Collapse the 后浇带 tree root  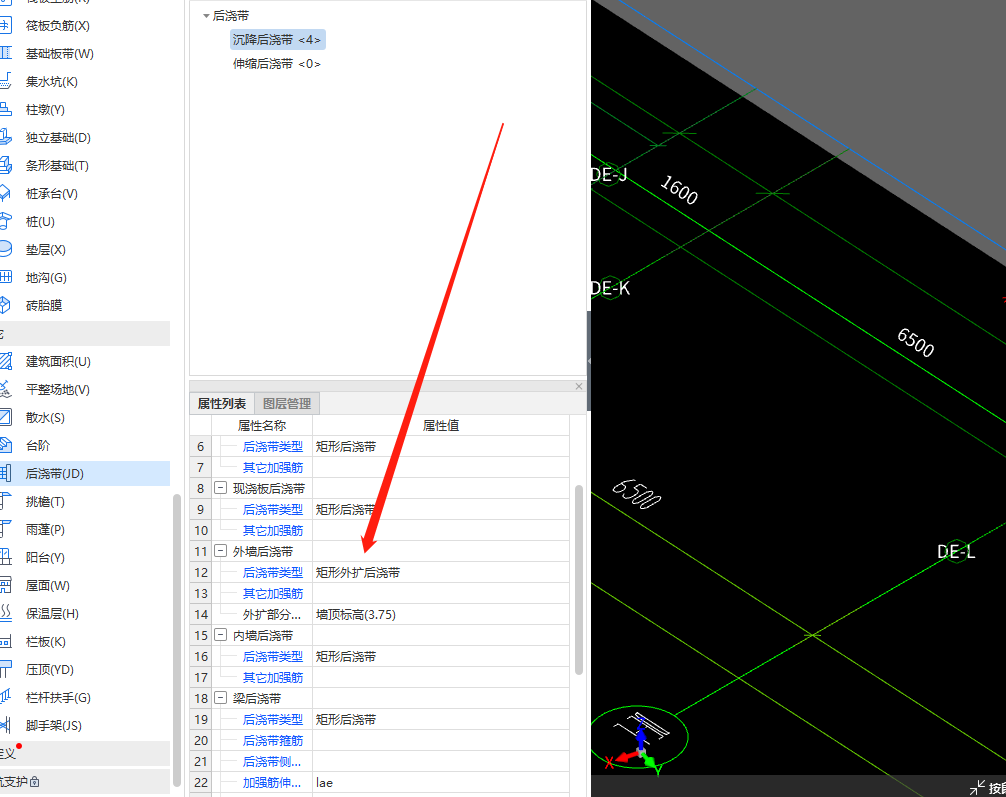tap(206, 16)
